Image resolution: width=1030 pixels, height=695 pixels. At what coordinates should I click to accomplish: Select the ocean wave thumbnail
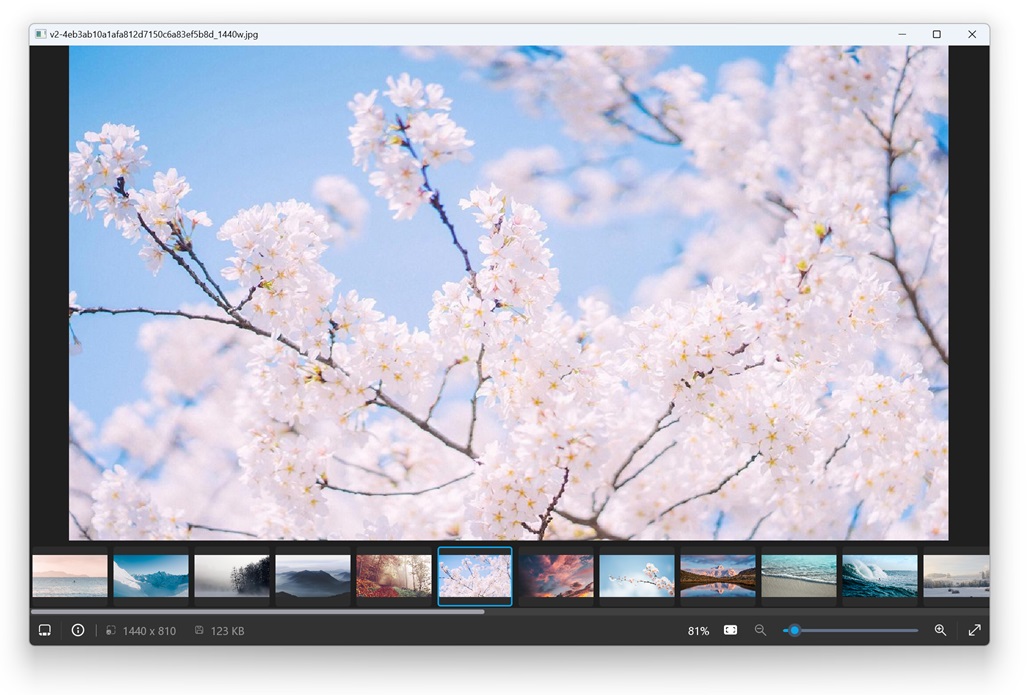(x=880, y=575)
